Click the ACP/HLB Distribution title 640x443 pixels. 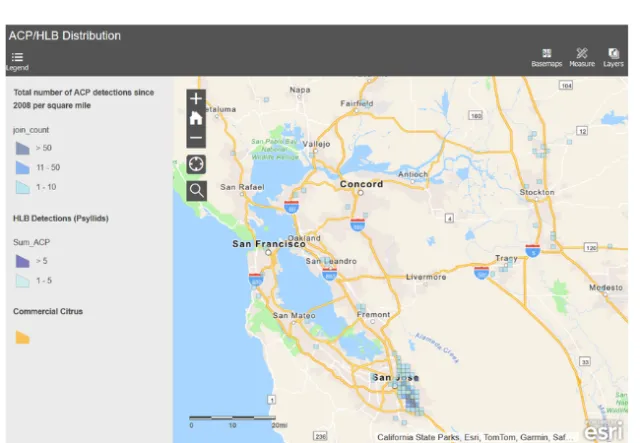click(65, 36)
